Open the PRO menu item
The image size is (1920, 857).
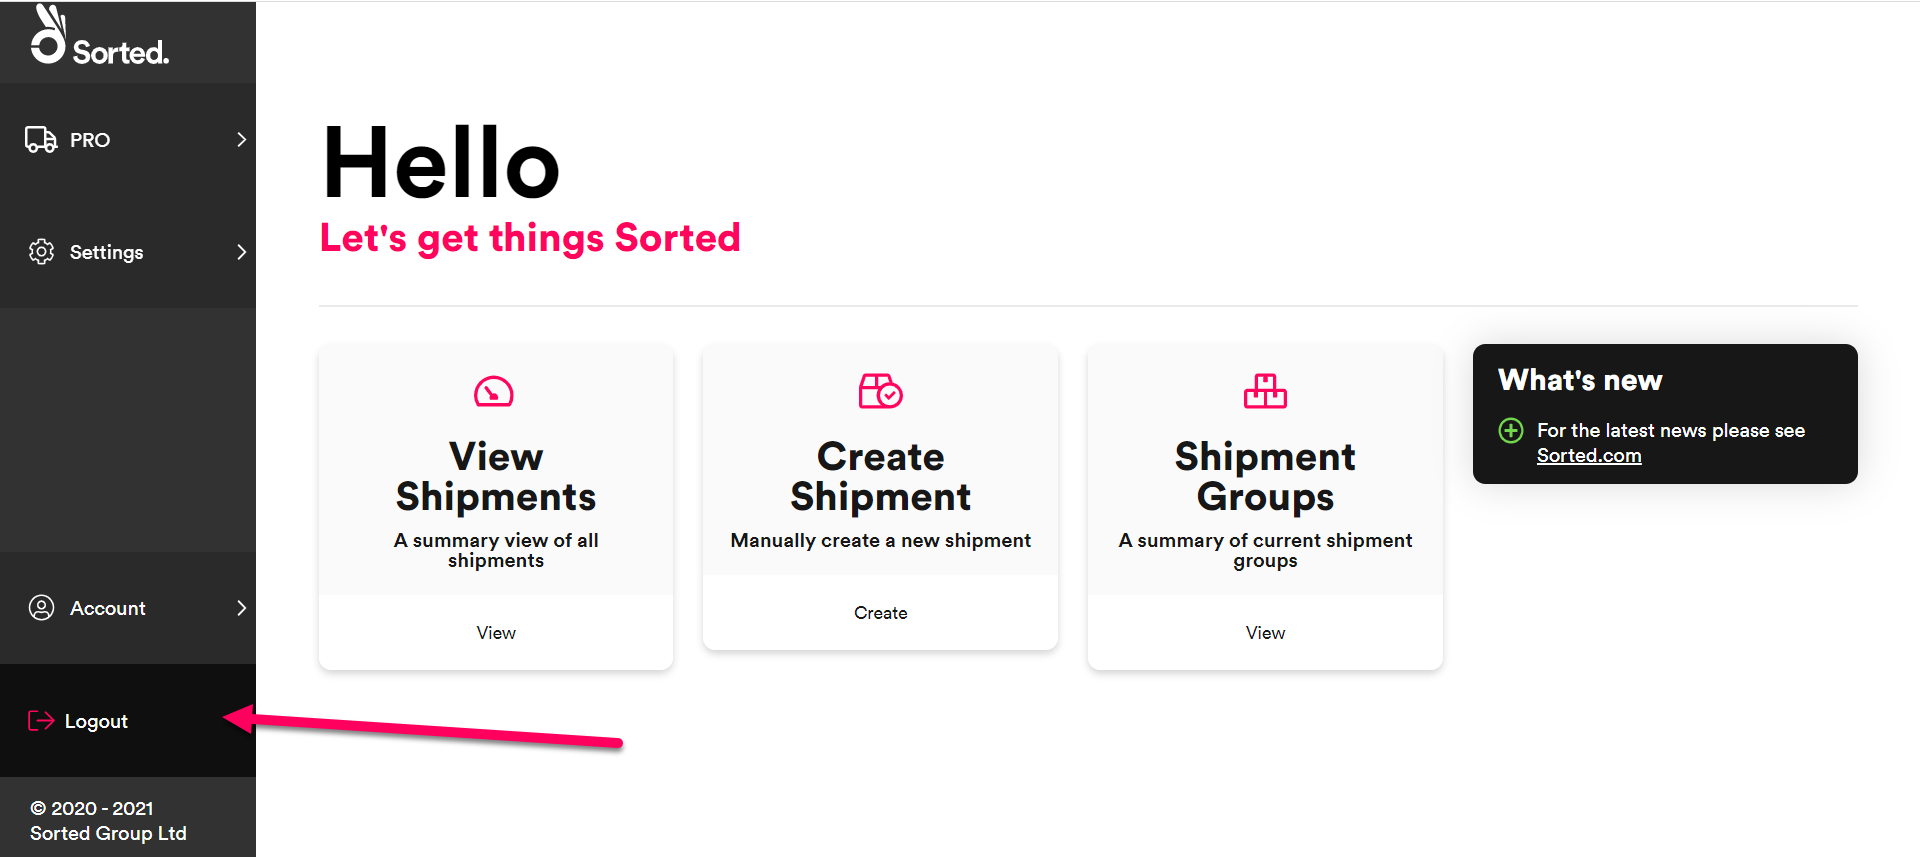128,140
